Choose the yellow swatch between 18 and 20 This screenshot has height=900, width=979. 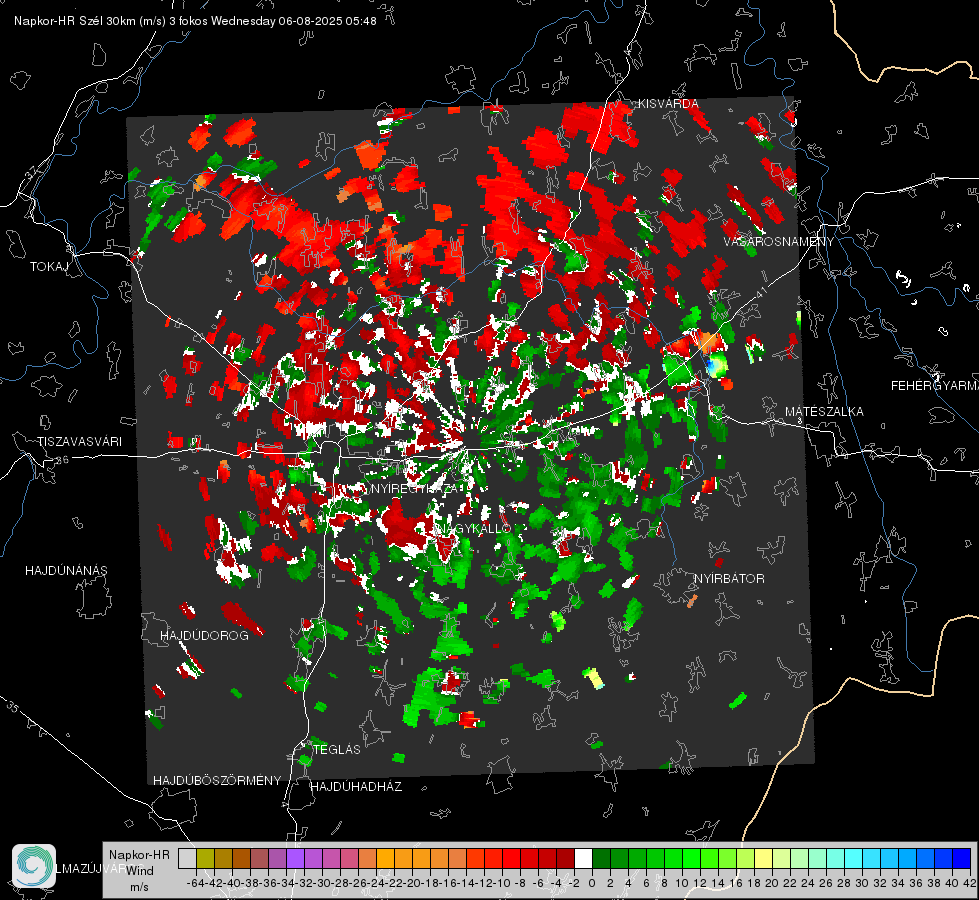coord(764,858)
